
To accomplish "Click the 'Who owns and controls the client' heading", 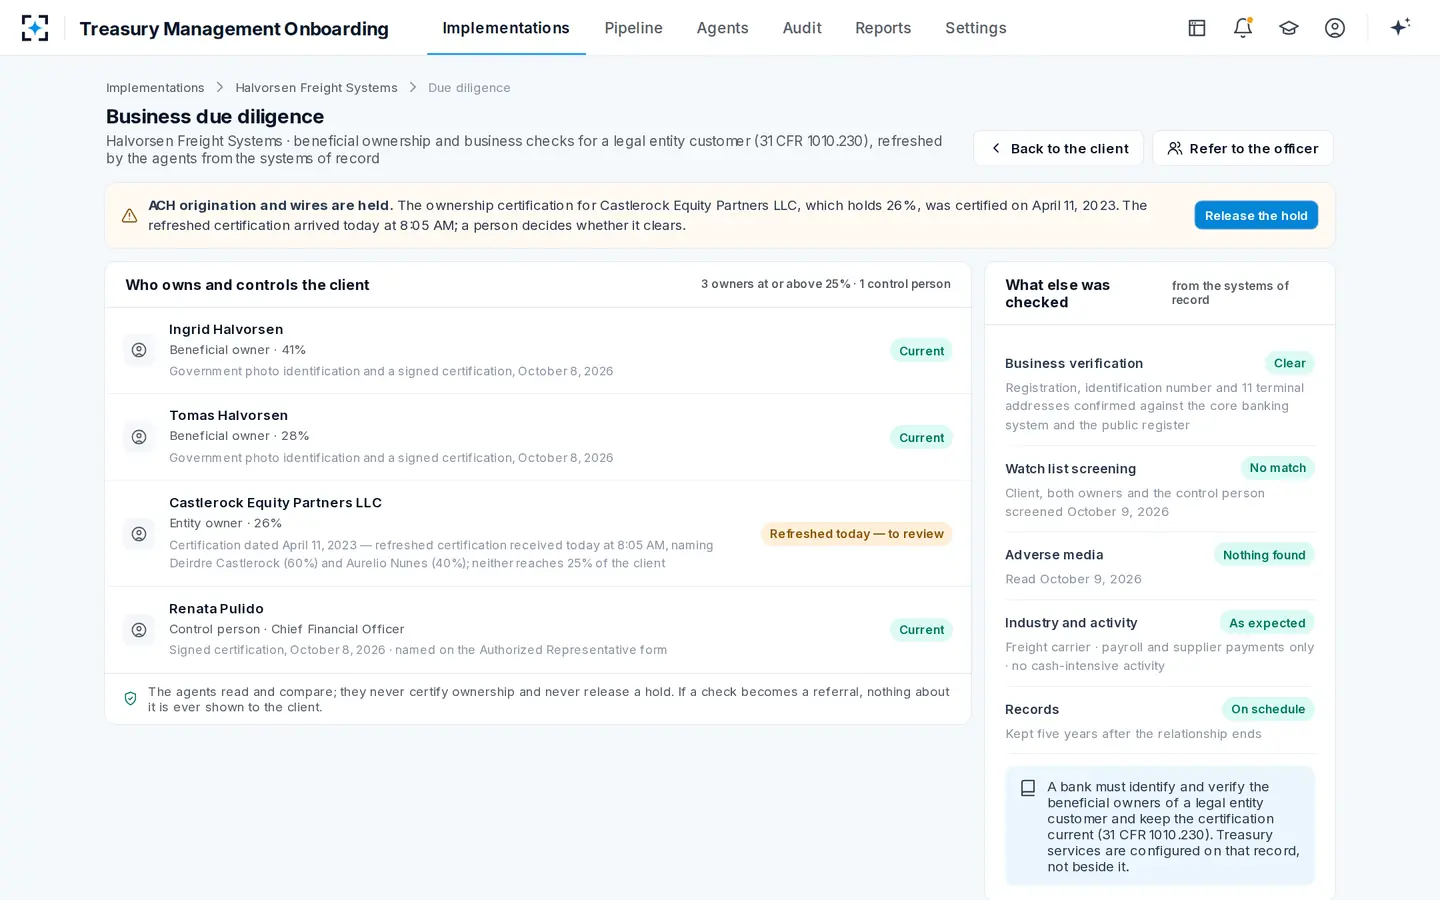I will pyautogui.click(x=247, y=285).
